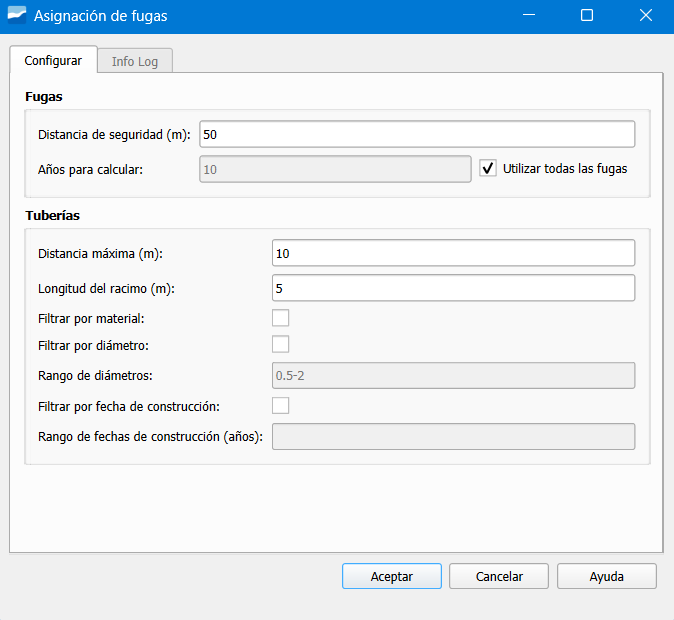Select the Longitud del racimo field
Viewport: 674px width, 620px height.
[453, 288]
